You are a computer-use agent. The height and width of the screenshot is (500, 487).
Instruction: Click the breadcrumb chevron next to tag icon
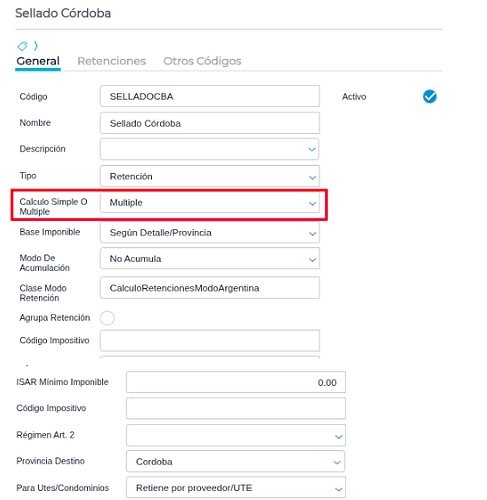point(36,46)
